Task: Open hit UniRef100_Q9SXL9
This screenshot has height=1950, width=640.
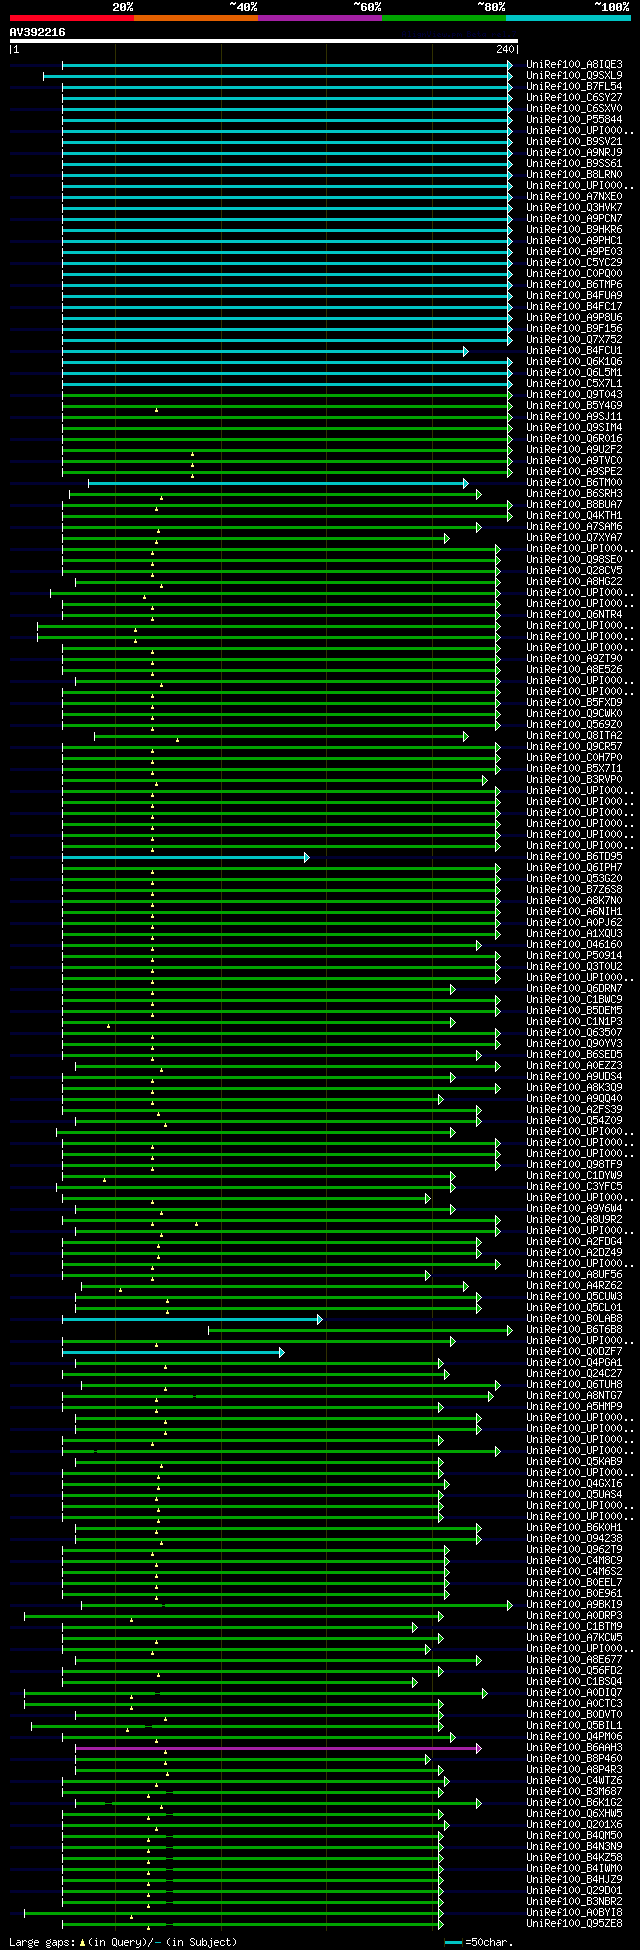Action: 574,75
